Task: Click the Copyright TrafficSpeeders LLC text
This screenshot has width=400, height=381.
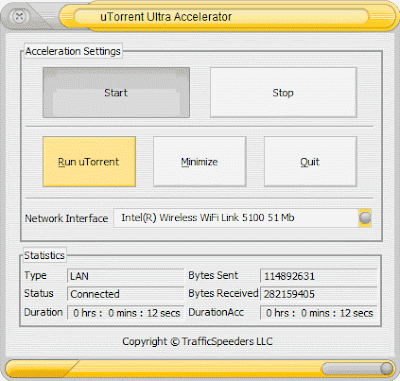Action: [x=197, y=341]
